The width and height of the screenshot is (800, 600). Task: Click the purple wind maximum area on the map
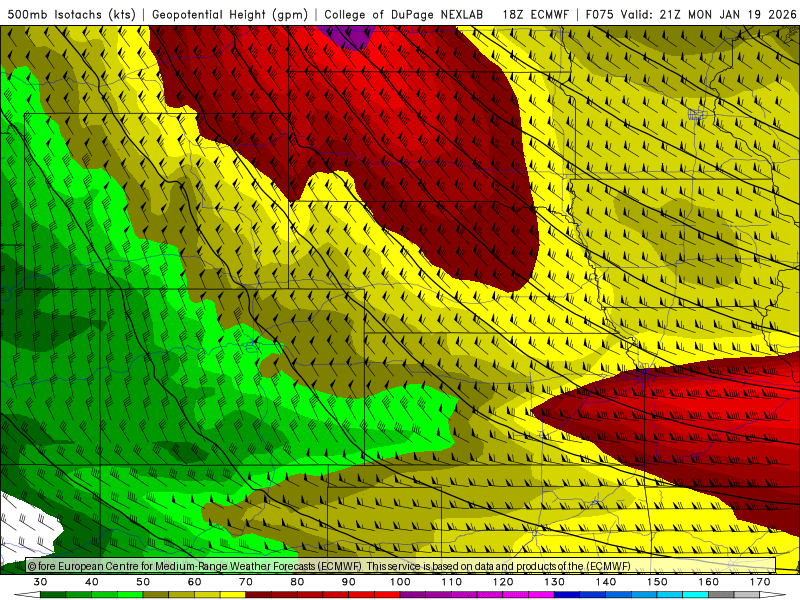tap(348, 36)
